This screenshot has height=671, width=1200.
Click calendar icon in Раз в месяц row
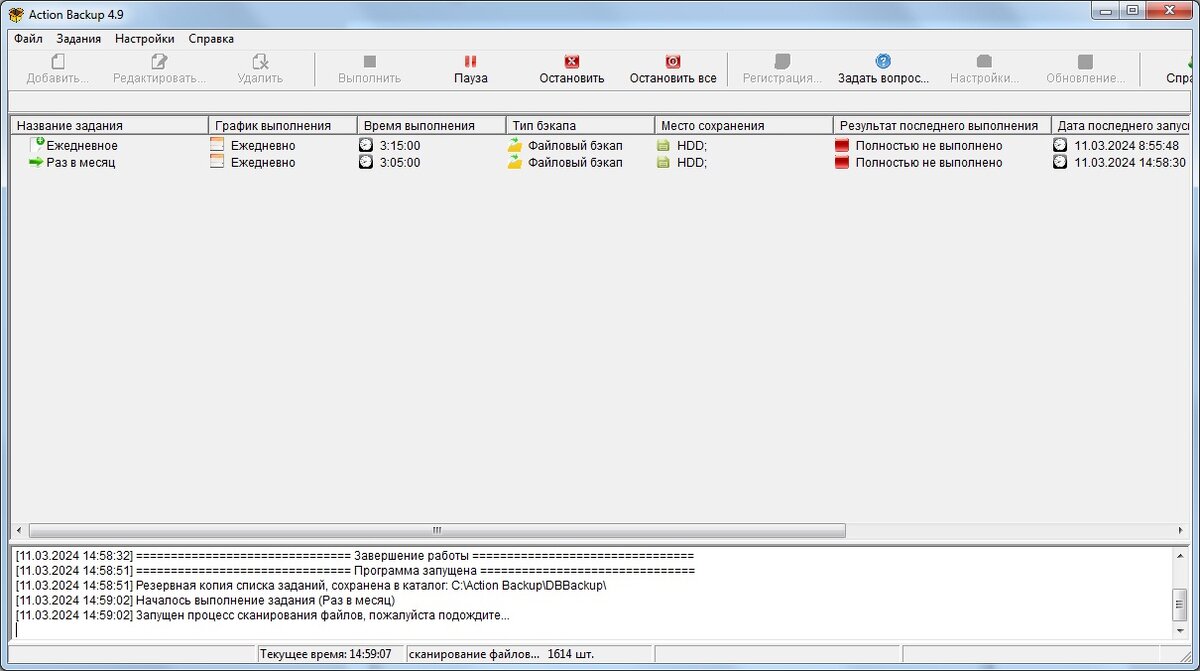217,162
